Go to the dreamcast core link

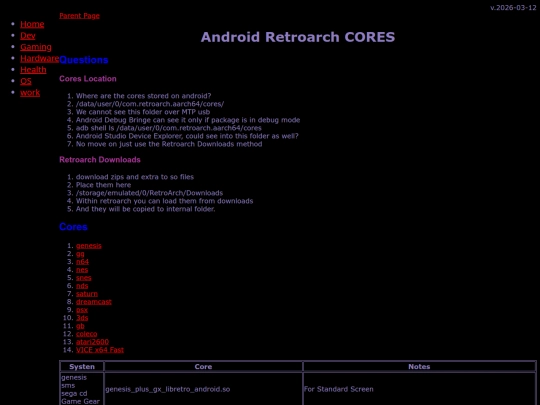click(94, 302)
